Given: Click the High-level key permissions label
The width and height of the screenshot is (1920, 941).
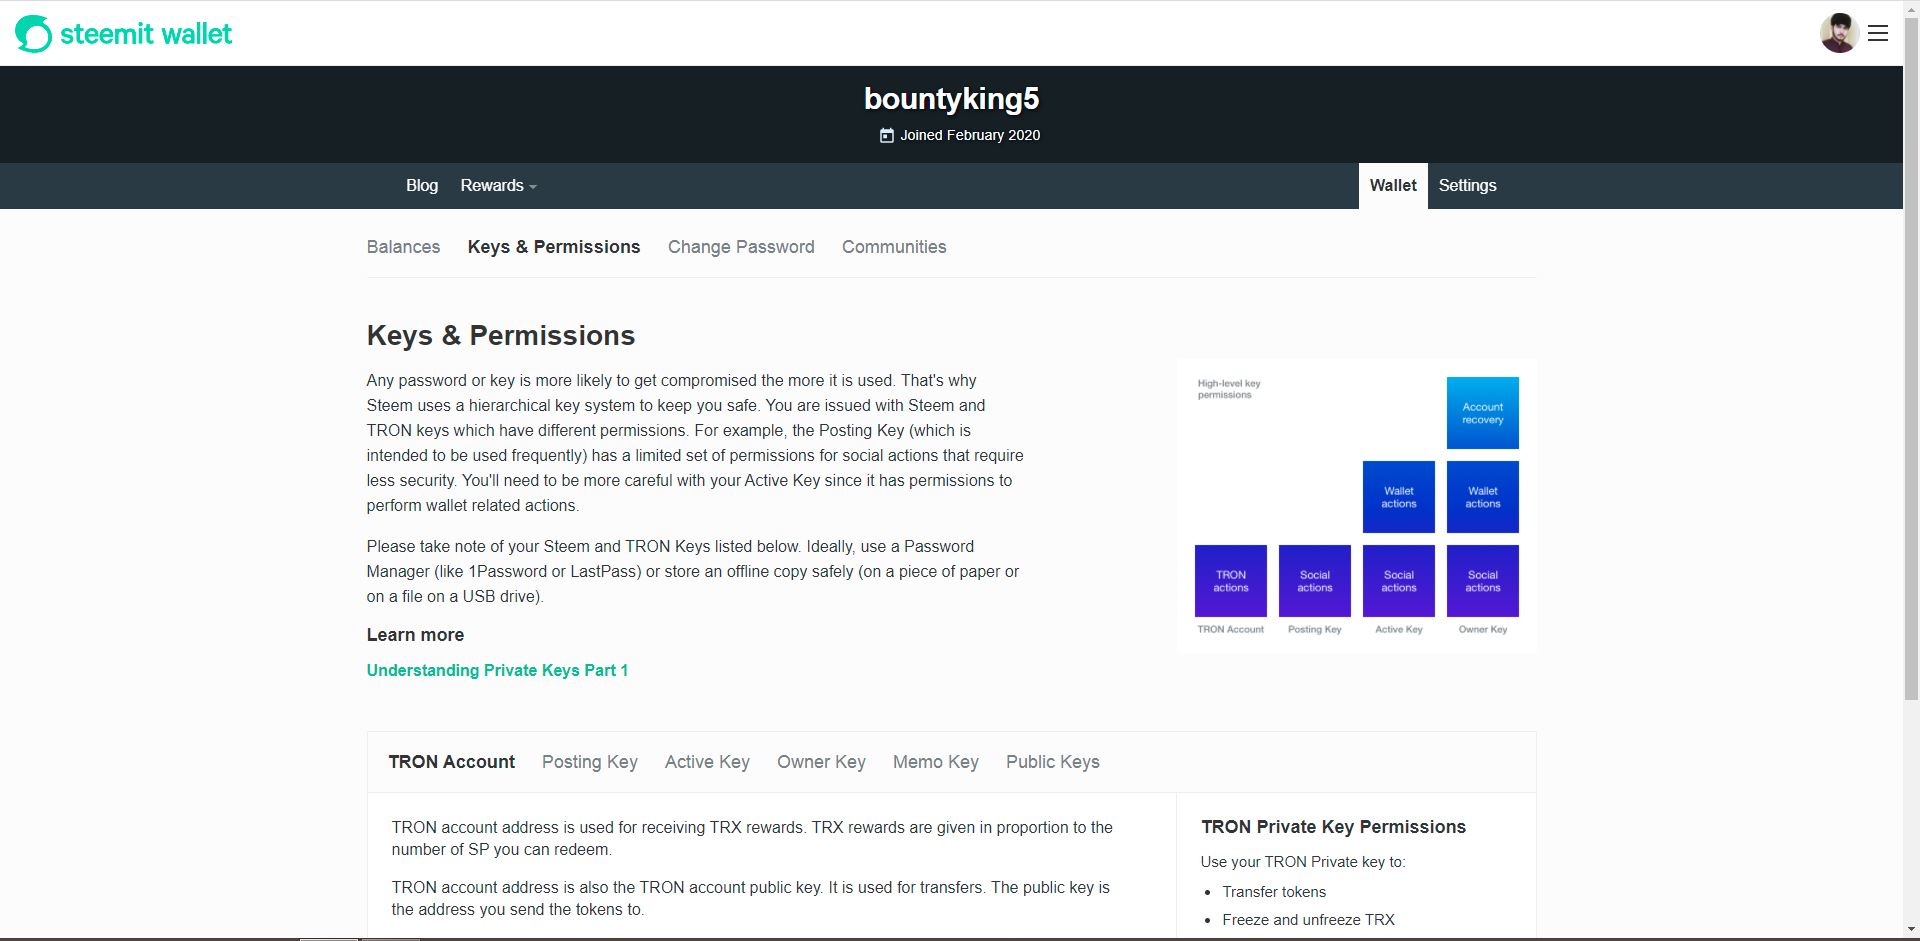Looking at the screenshot, I should (1229, 389).
